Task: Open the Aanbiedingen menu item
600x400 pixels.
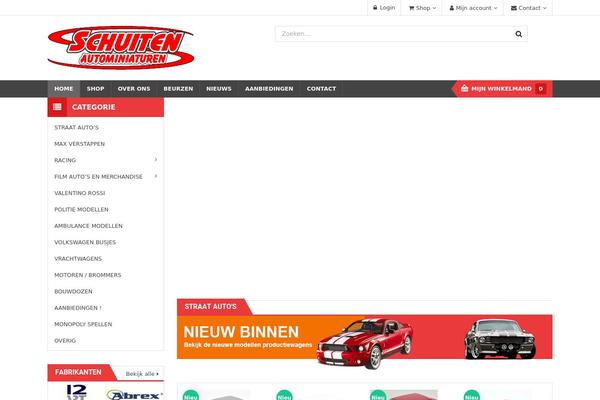Action: (269, 89)
